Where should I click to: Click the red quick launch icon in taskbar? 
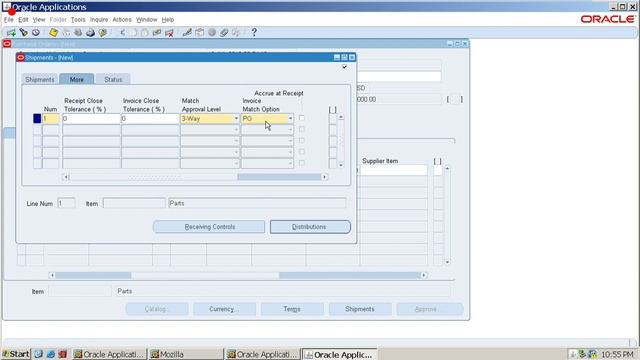tap(62, 354)
